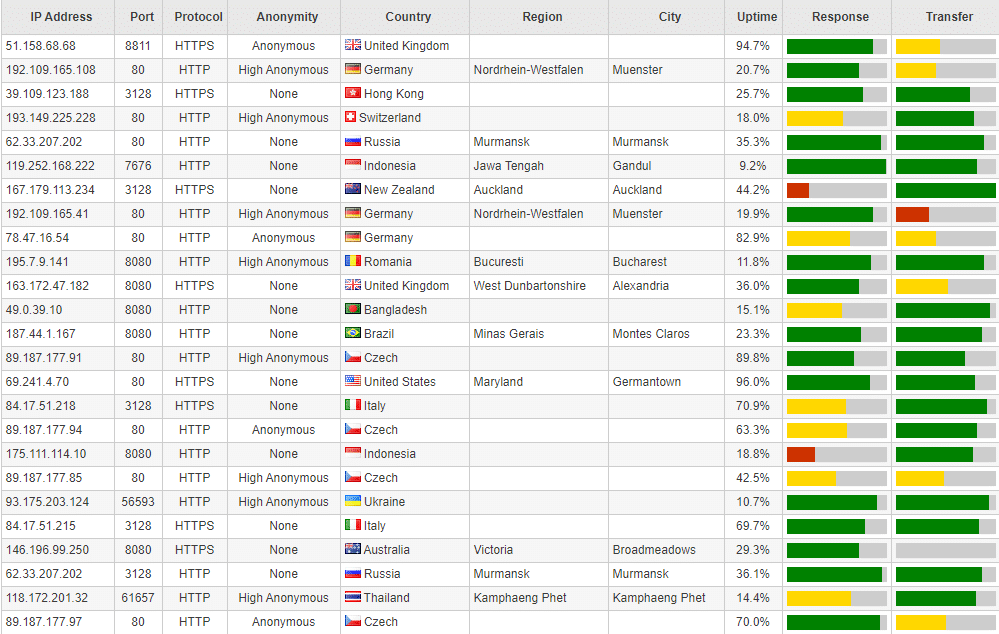Click port 56593 cell
Screen dimensions: 999x634
(138, 501)
